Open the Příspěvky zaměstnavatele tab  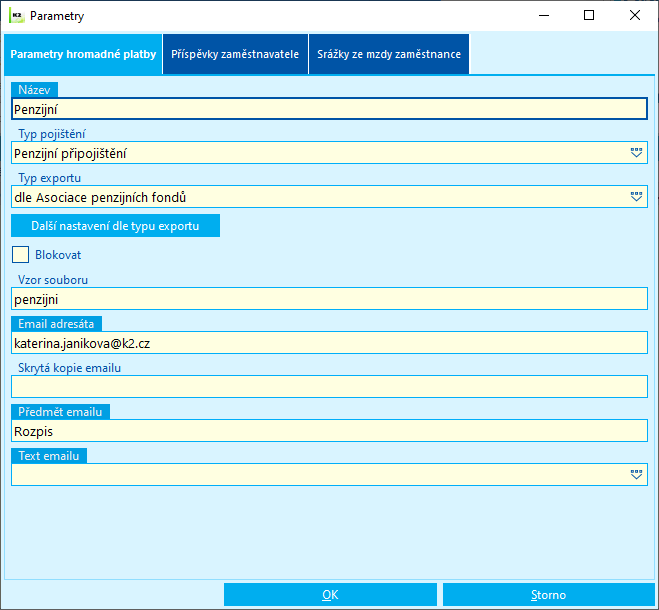(x=235, y=54)
